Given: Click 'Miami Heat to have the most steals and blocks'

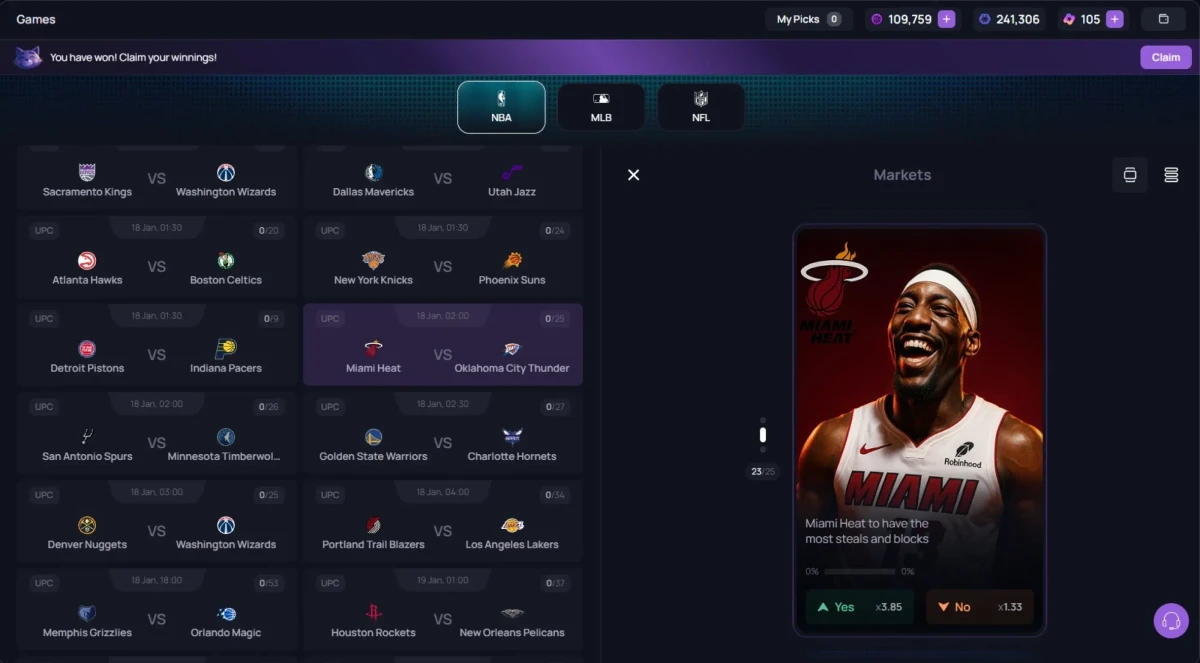Looking at the screenshot, I should [867, 531].
